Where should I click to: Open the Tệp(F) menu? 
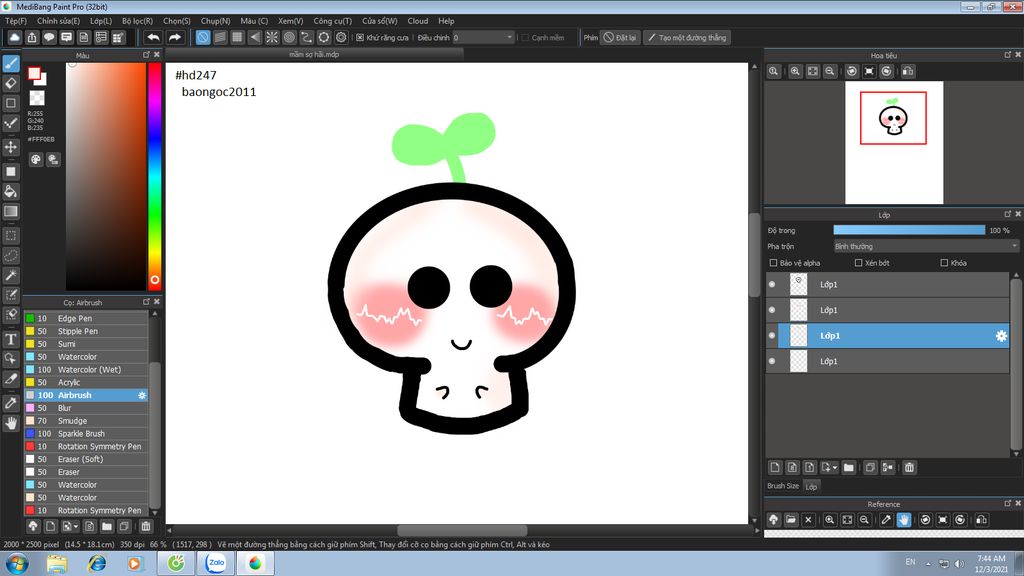[x=16, y=21]
